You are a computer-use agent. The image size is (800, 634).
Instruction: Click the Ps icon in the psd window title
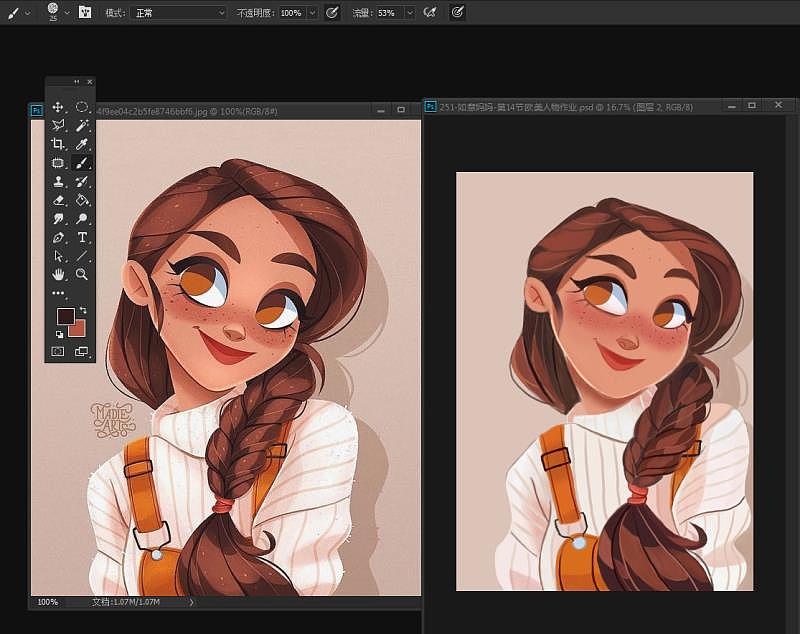pyautogui.click(x=431, y=106)
